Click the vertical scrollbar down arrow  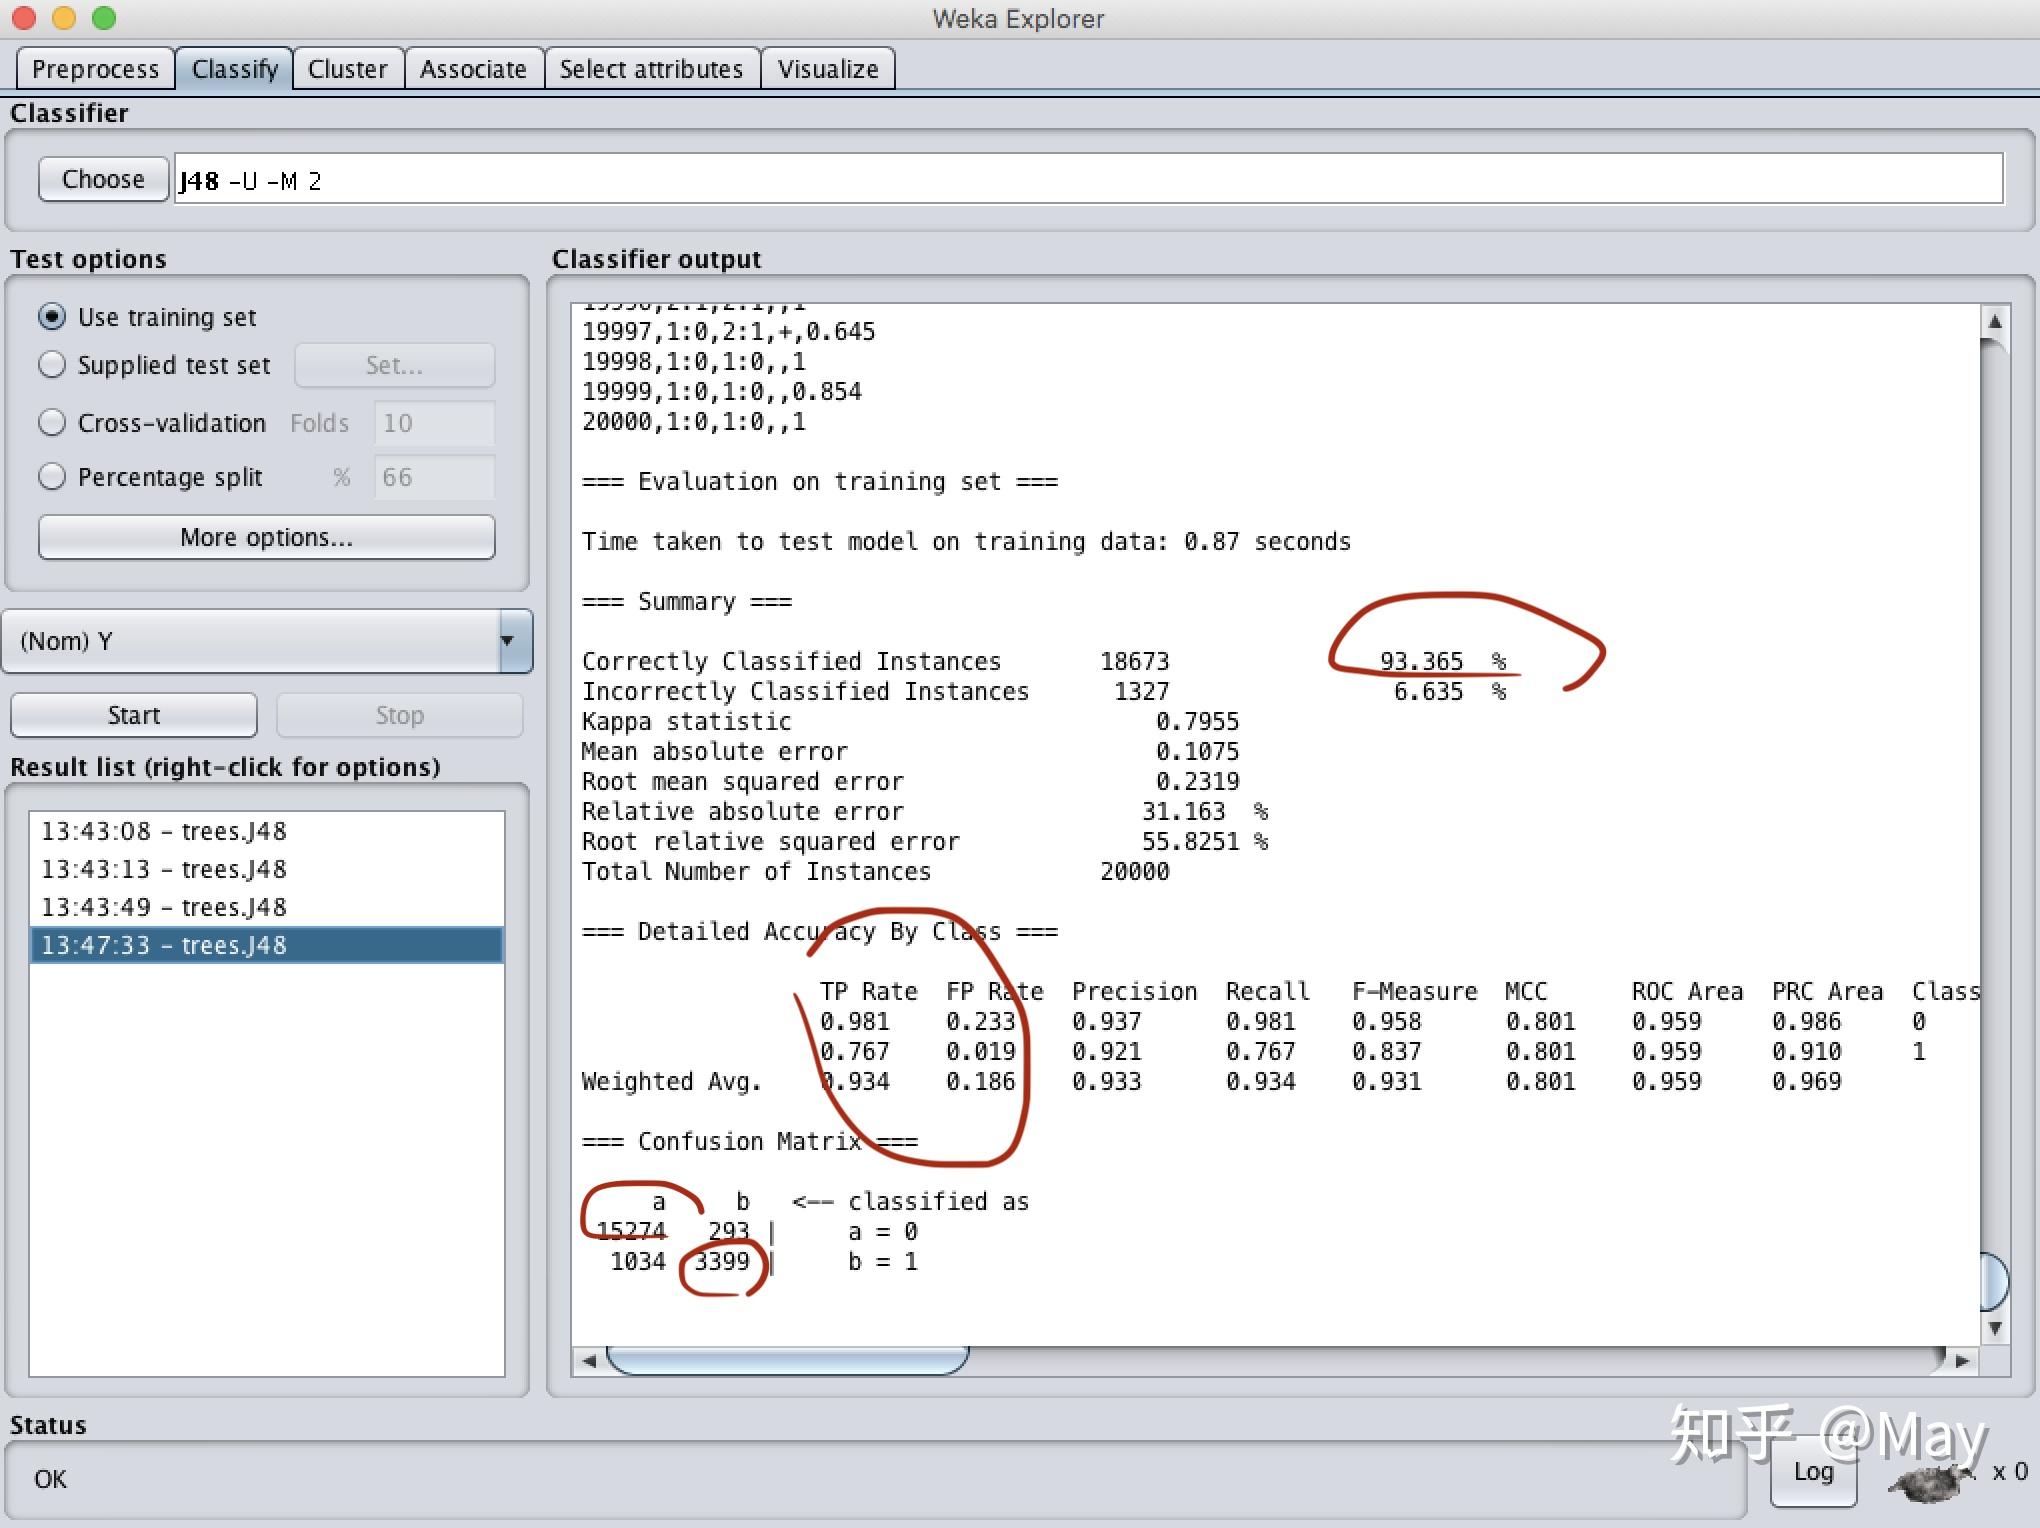tap(1994, 1328)
